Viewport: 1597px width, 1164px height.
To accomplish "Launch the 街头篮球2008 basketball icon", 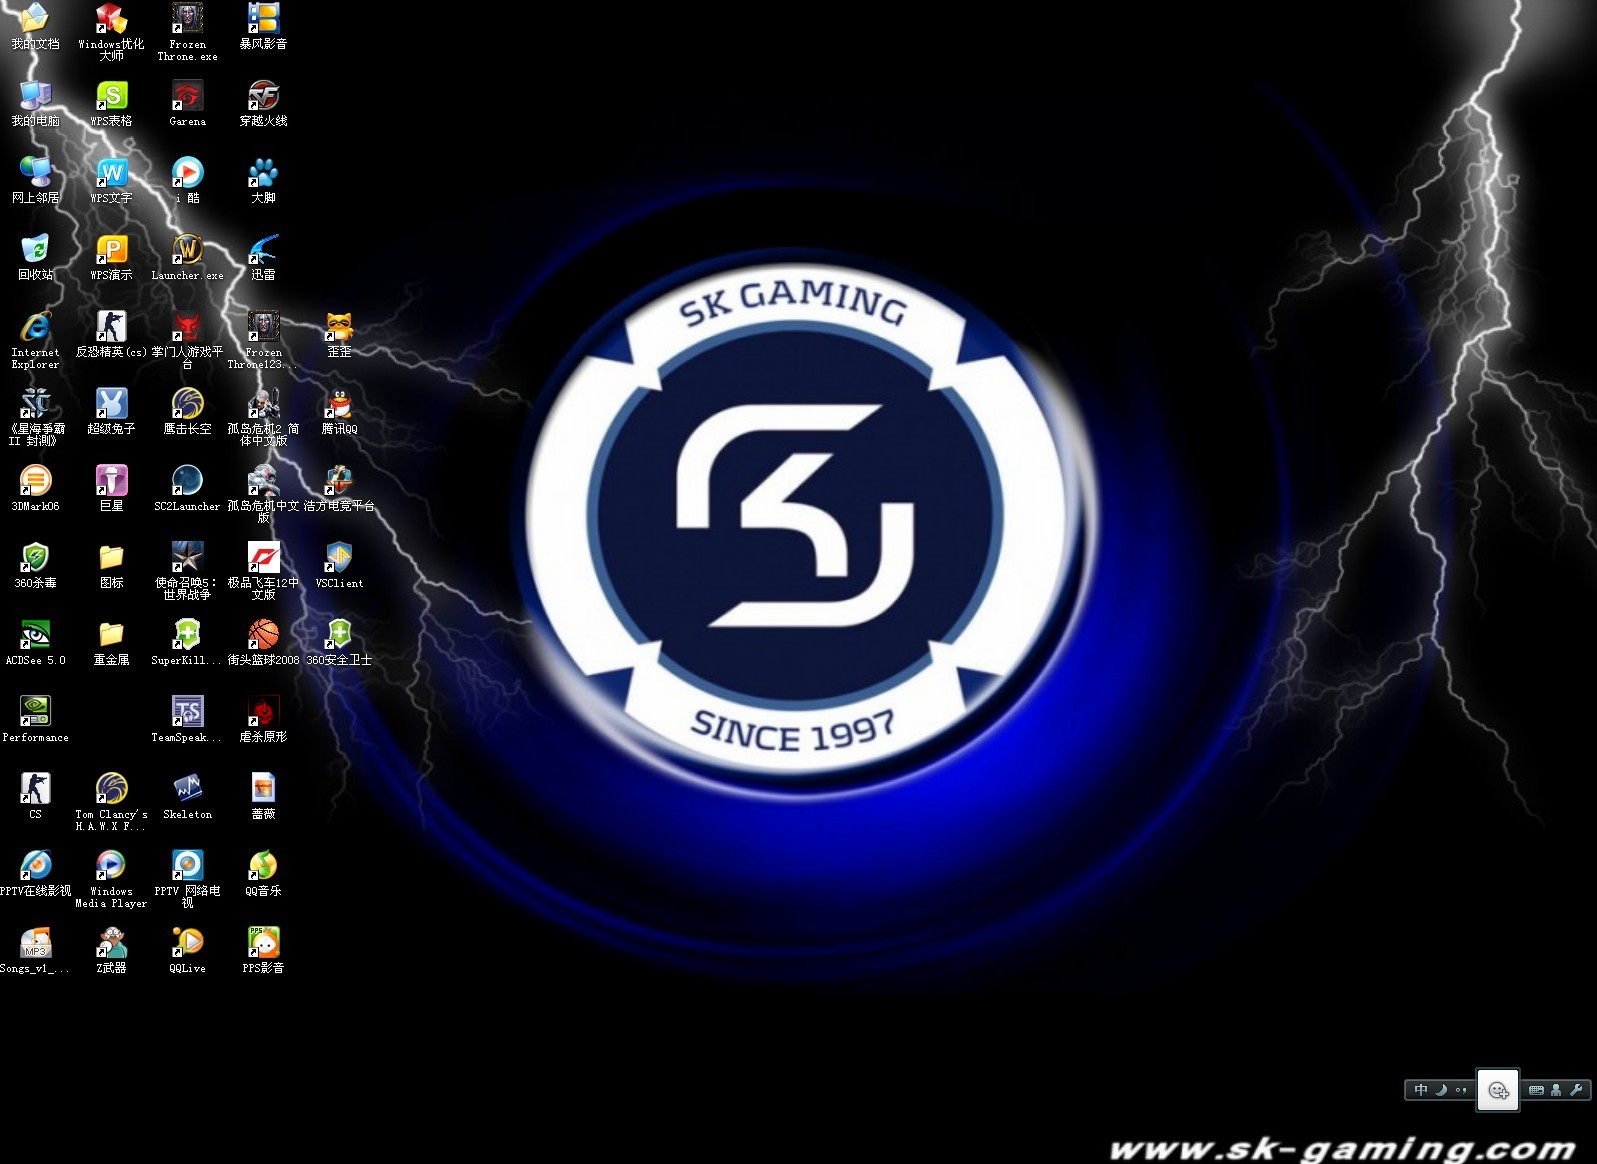I will [263, 635].
